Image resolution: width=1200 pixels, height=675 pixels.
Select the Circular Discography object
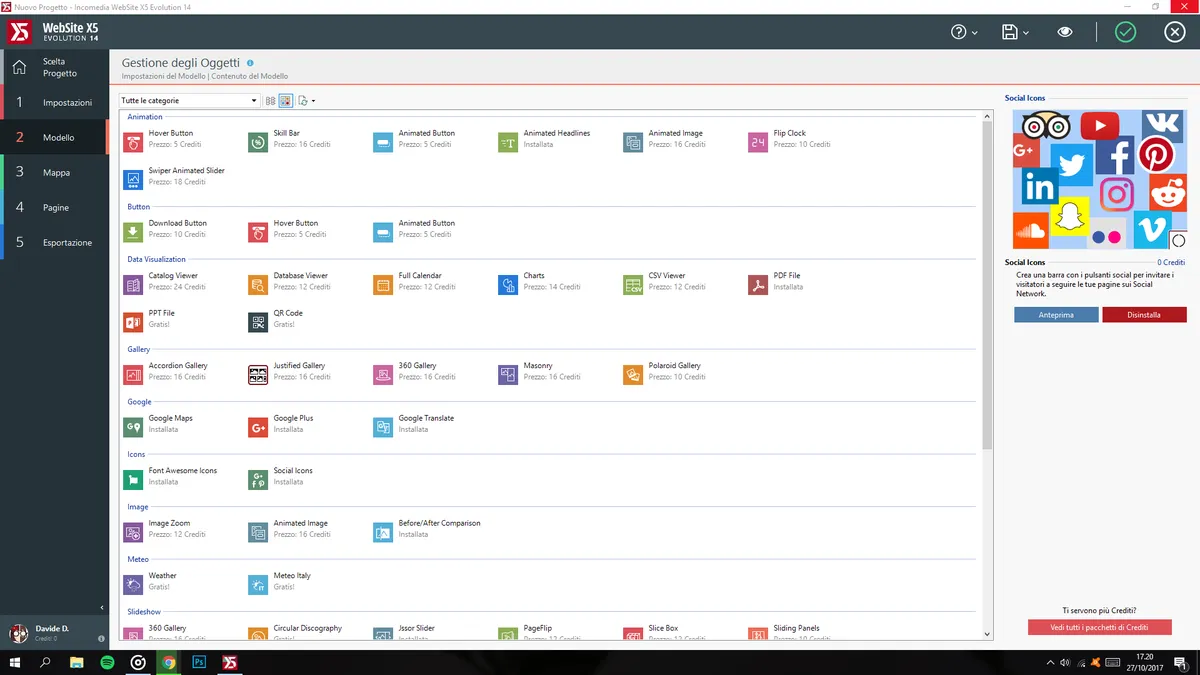click(x=296, y=633)
